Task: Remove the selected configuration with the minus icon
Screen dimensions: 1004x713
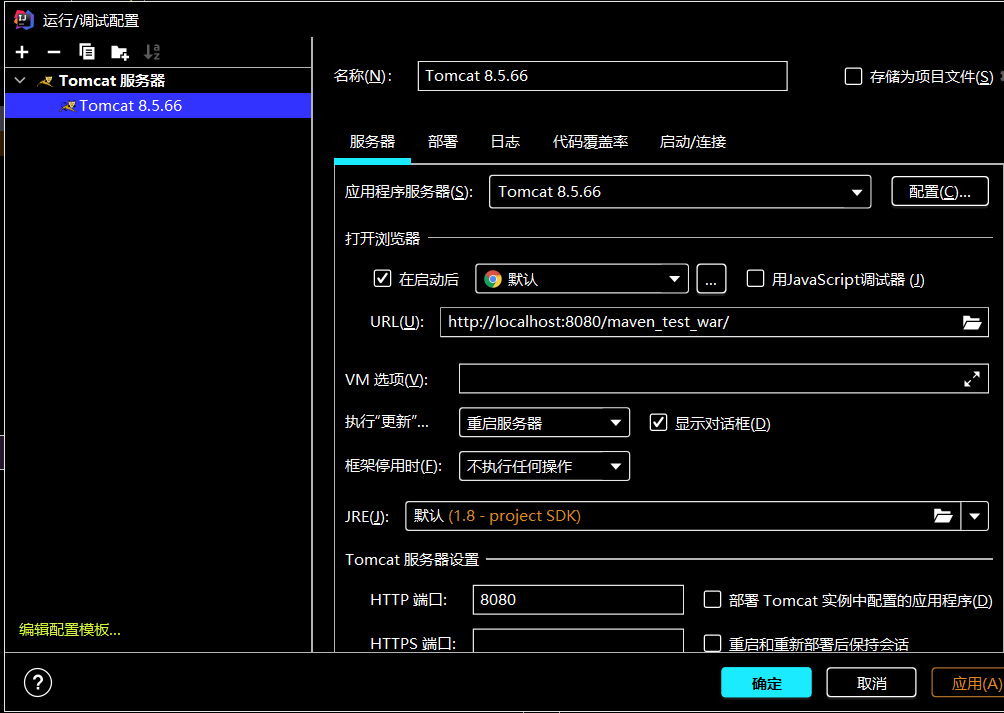Action: tap(54, 52)
